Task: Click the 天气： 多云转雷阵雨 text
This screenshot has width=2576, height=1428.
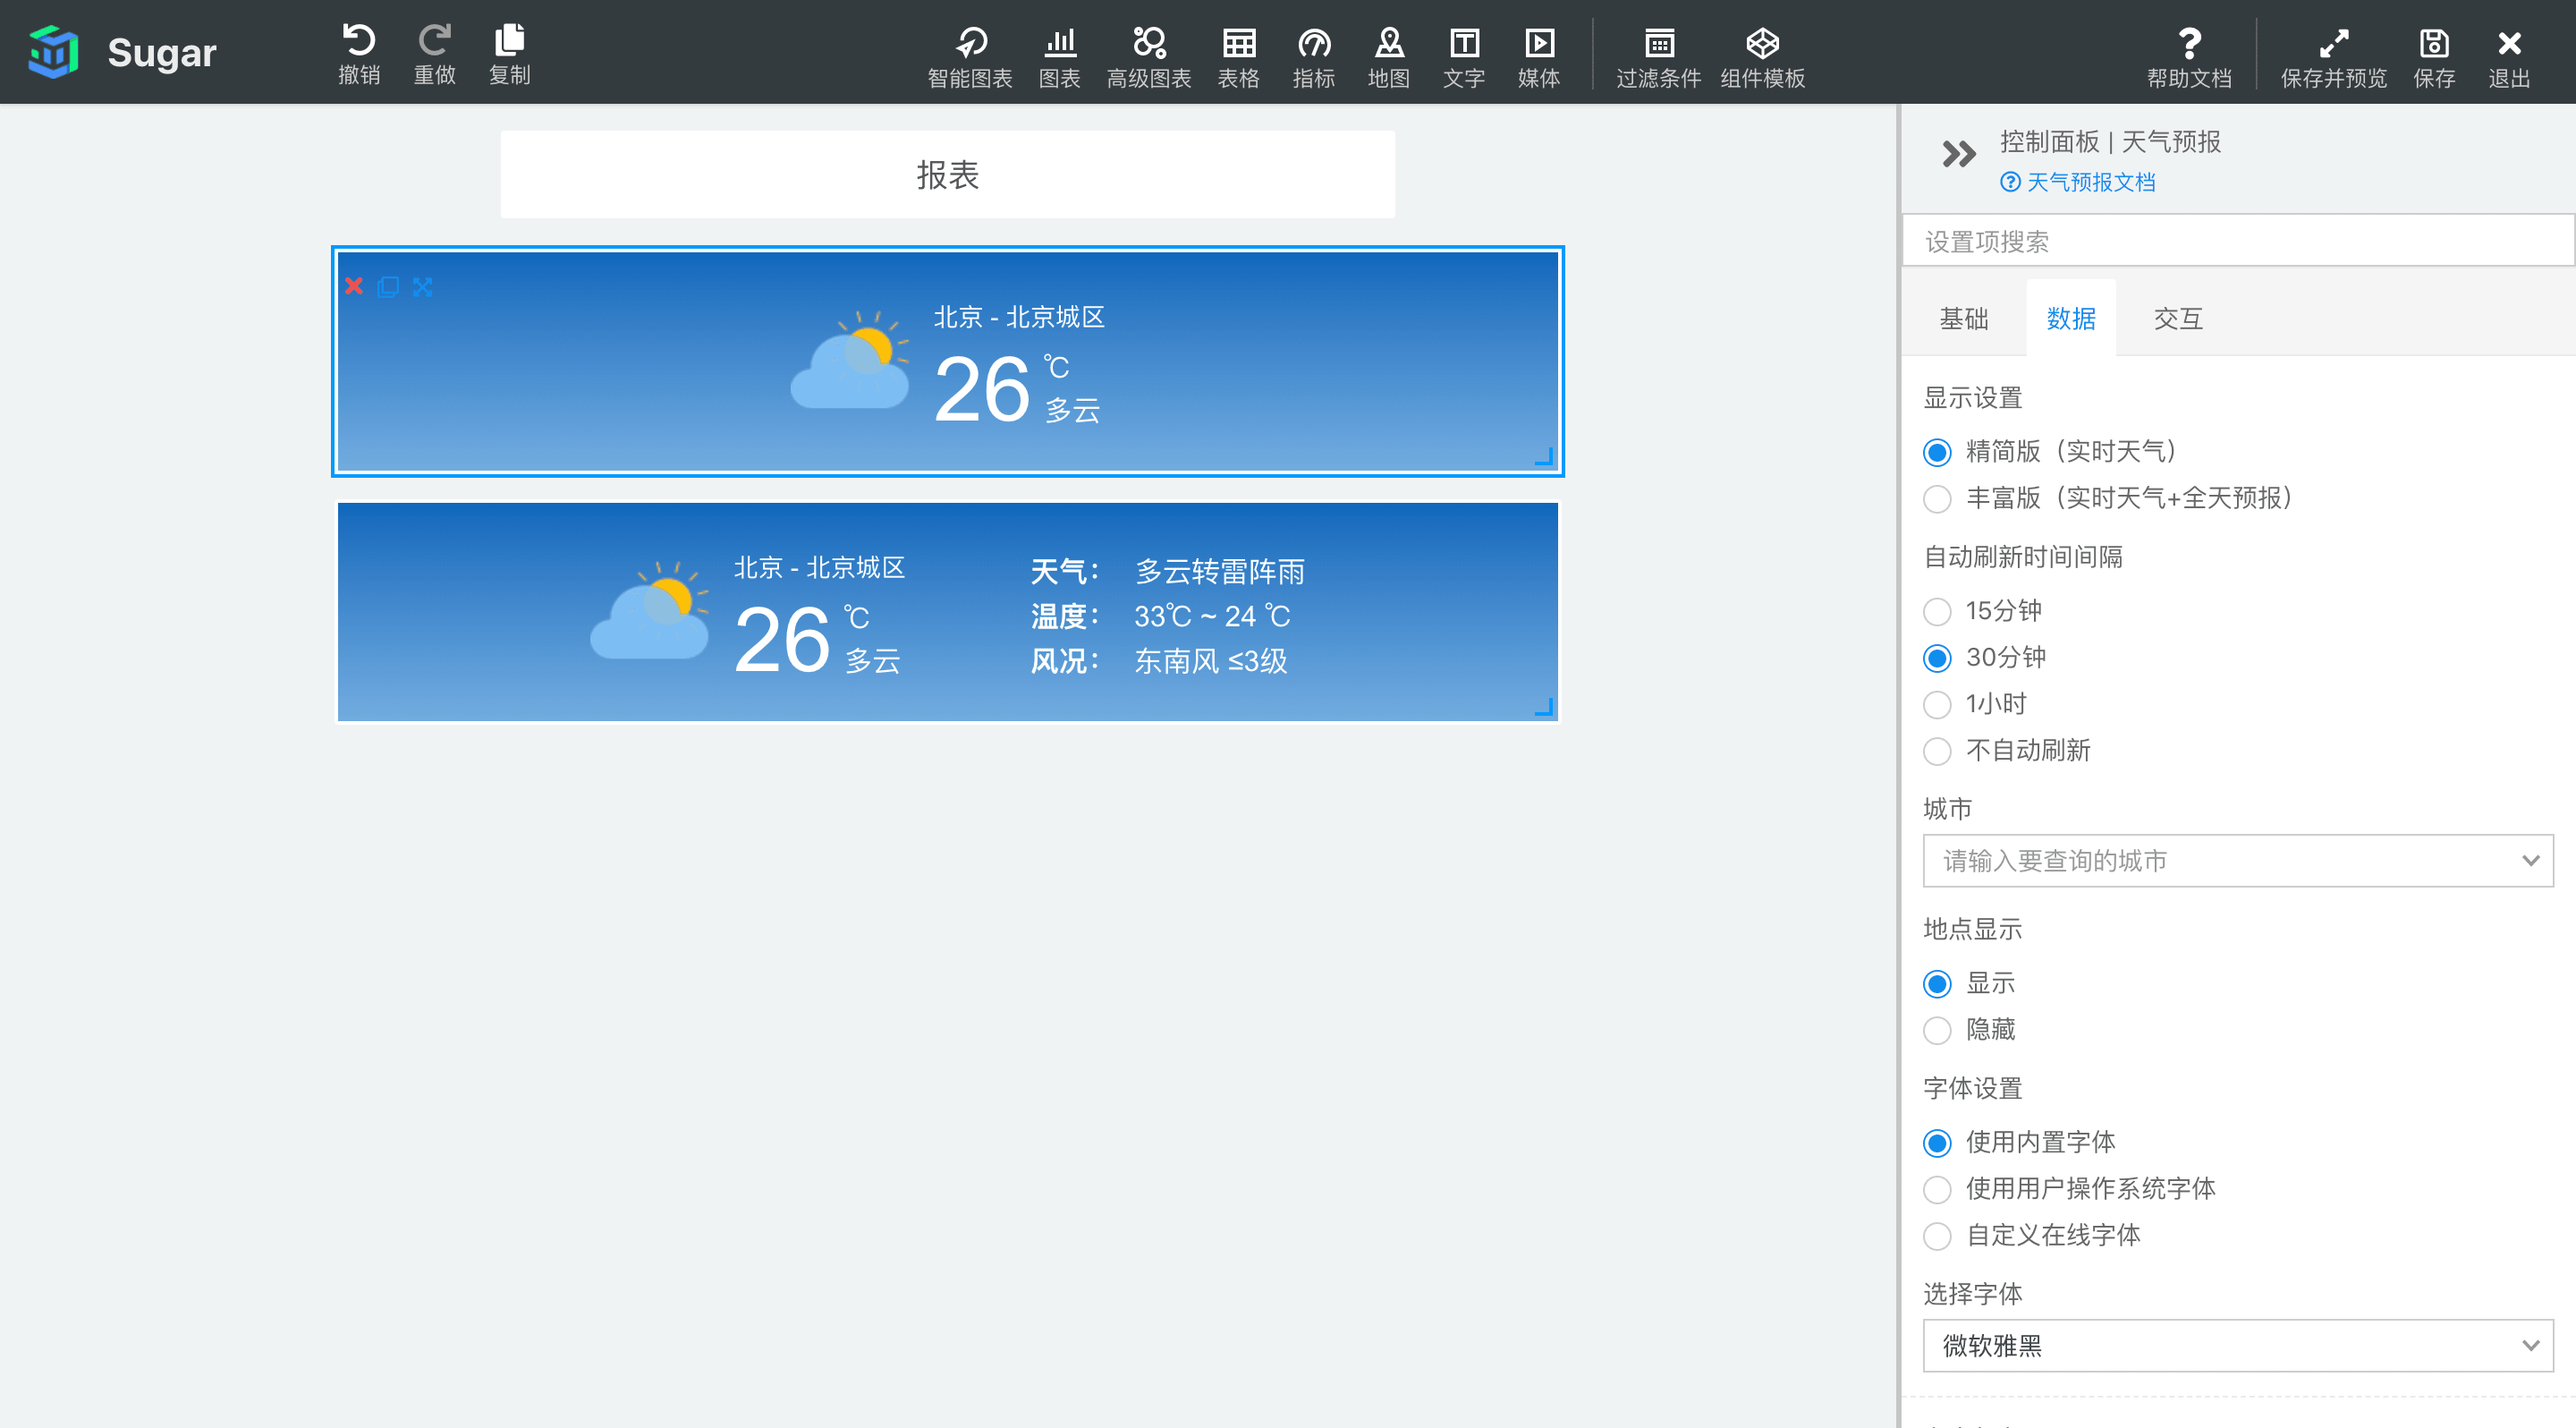Action: pos(1168,572)
